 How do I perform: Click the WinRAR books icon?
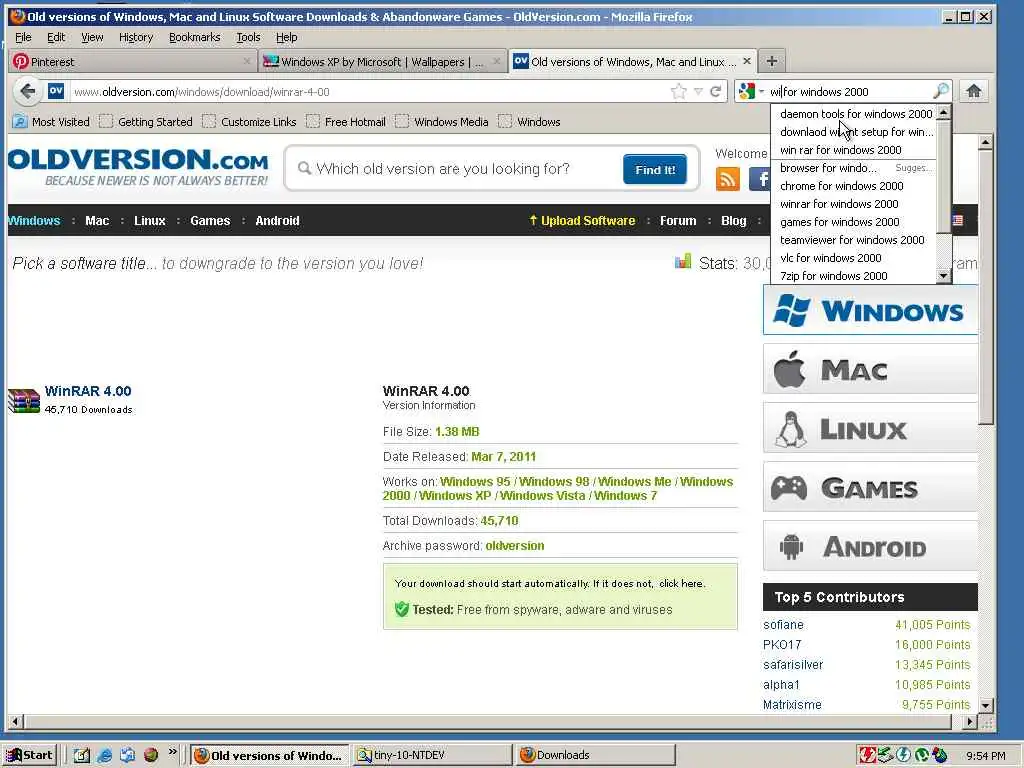(24, 400)
